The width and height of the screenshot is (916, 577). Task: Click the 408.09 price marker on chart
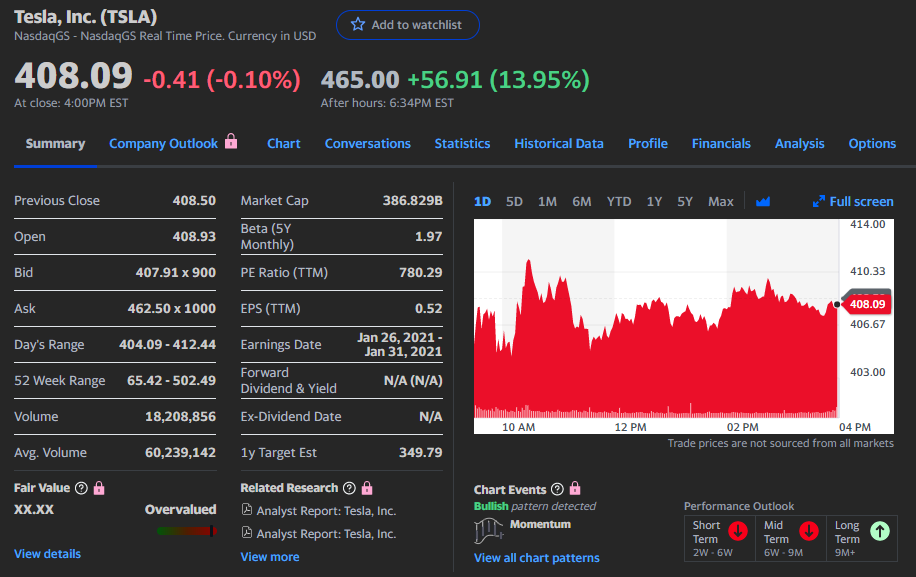[867, 304]
